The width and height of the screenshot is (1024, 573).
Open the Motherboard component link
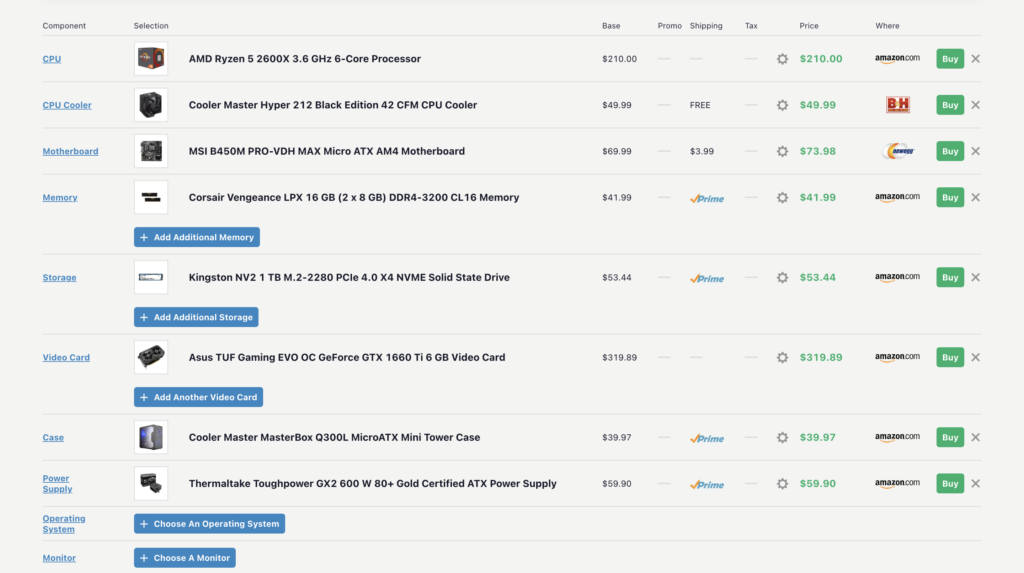71,151
